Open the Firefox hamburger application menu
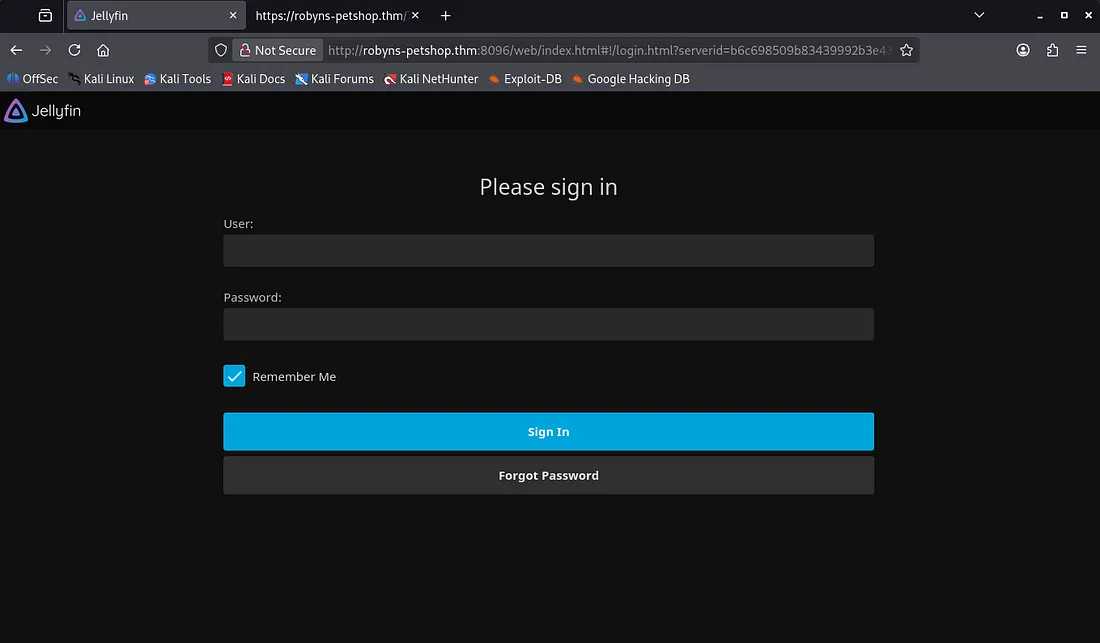Screen dimensions: 1100x643 (x=1081, y=50)
